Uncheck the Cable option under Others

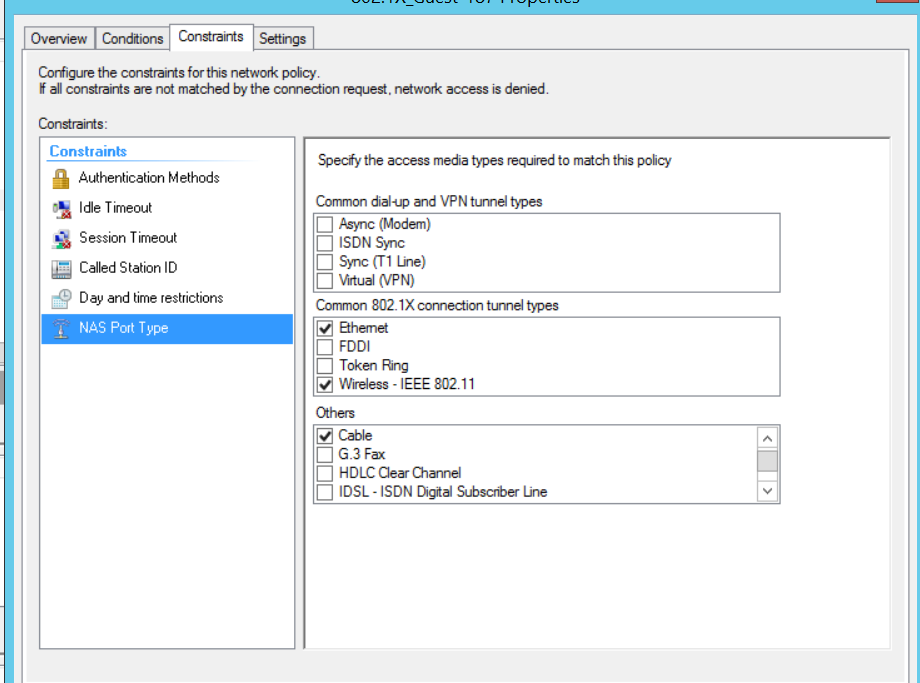[324, 435]
